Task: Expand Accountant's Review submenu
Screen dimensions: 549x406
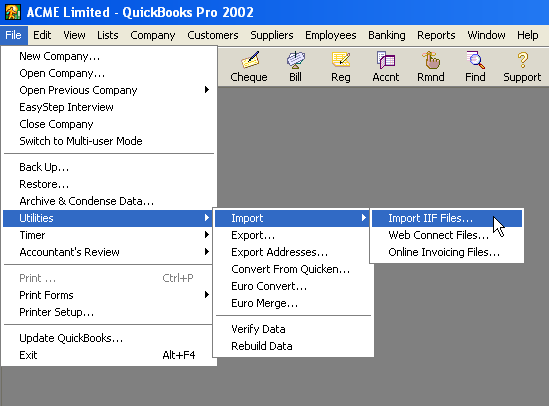Action: click(109, 252)
